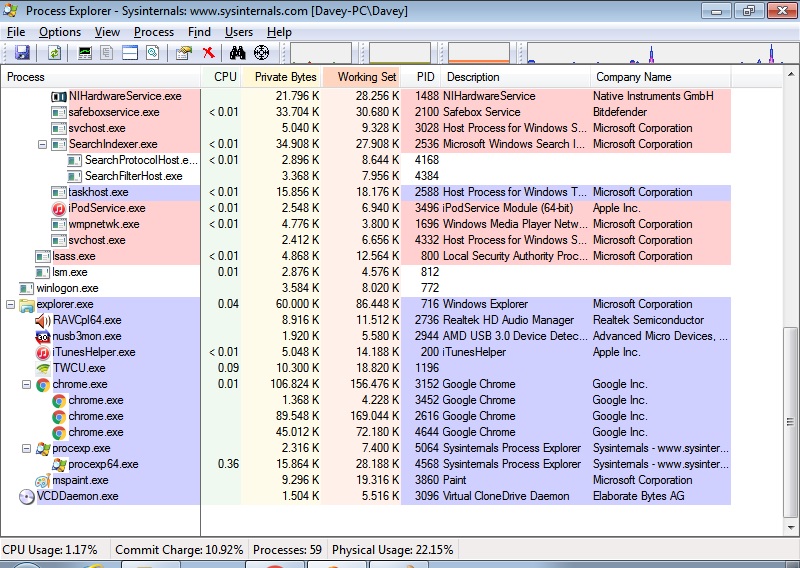Open the Users menu

(x=239, y=32)
